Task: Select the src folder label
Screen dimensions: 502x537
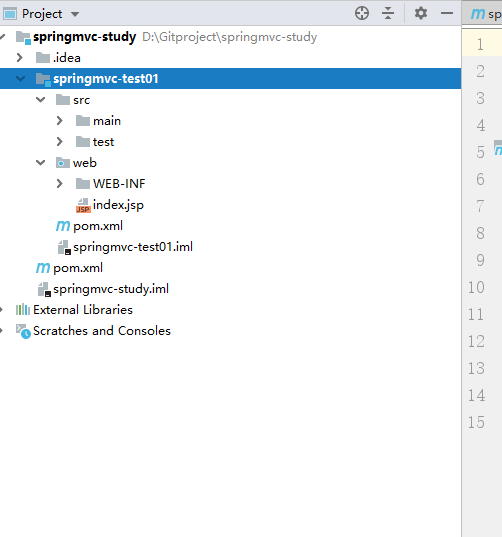Action: pos(81,100)
